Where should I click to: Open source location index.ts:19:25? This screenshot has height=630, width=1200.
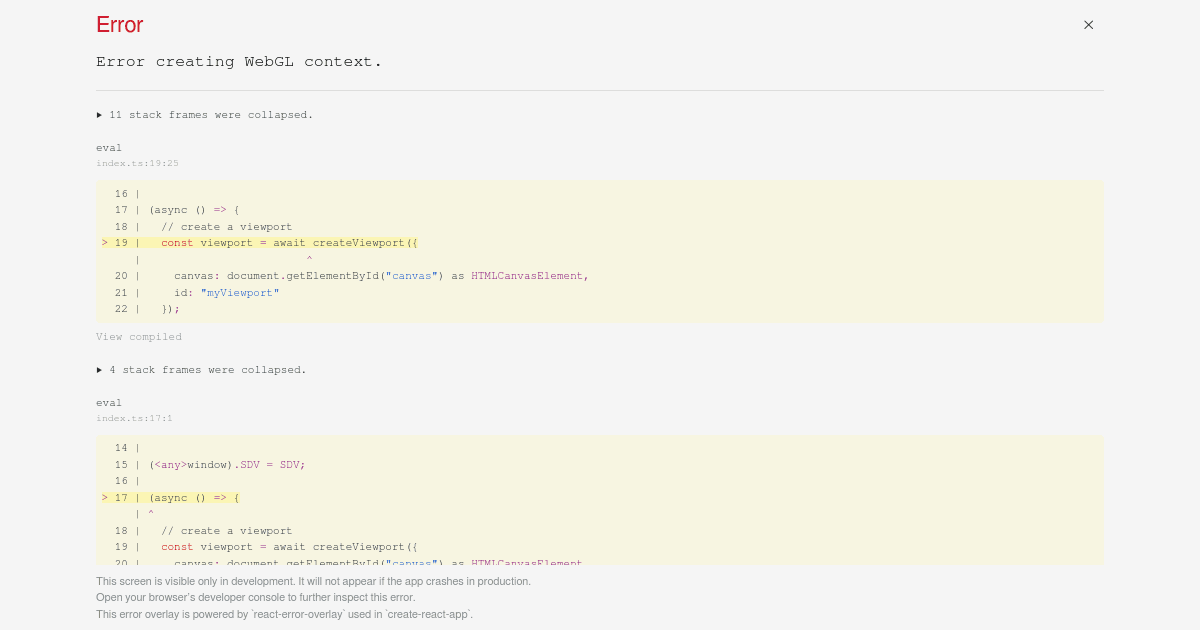coord(137,163)
